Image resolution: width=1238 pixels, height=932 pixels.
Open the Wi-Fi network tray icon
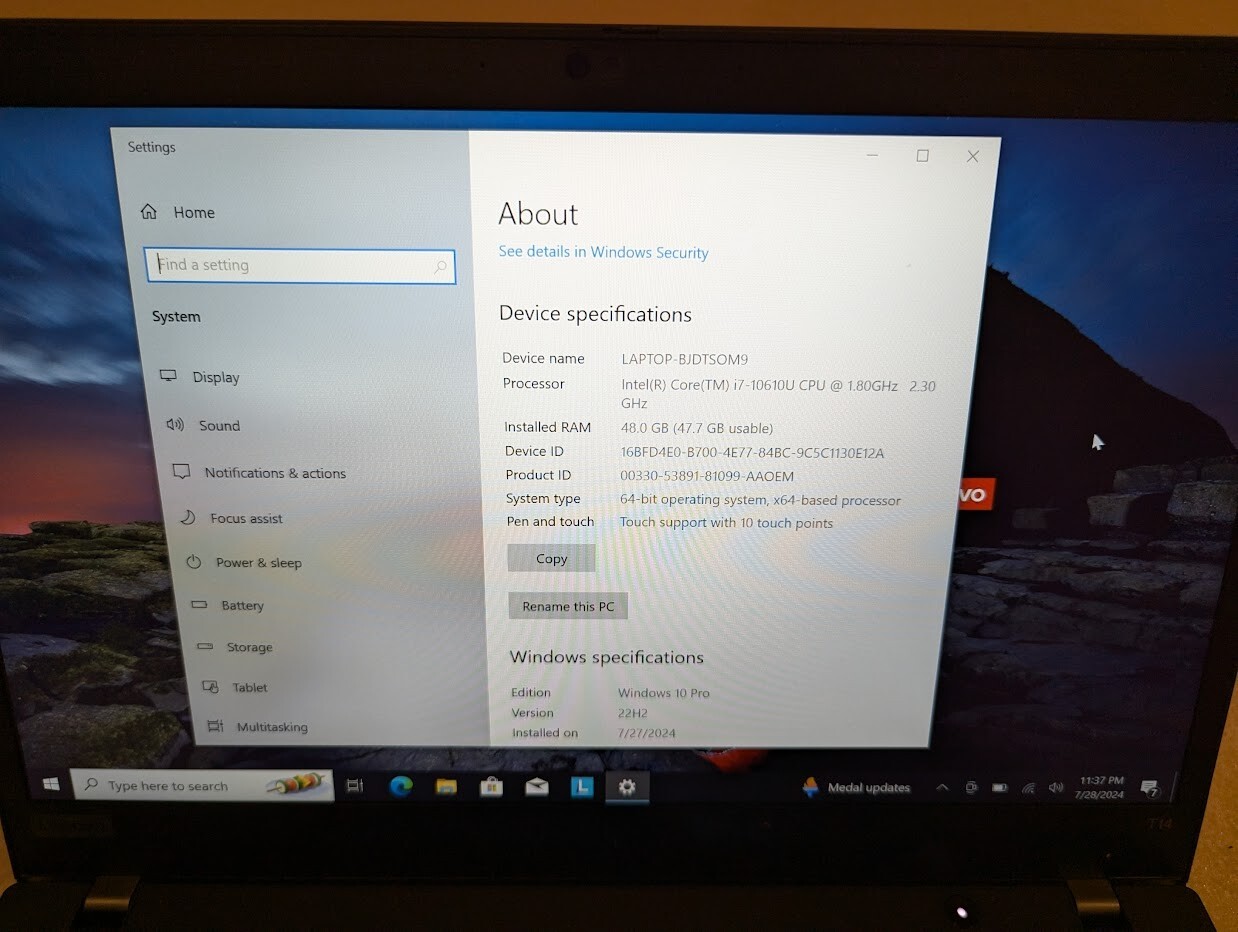1028,788
